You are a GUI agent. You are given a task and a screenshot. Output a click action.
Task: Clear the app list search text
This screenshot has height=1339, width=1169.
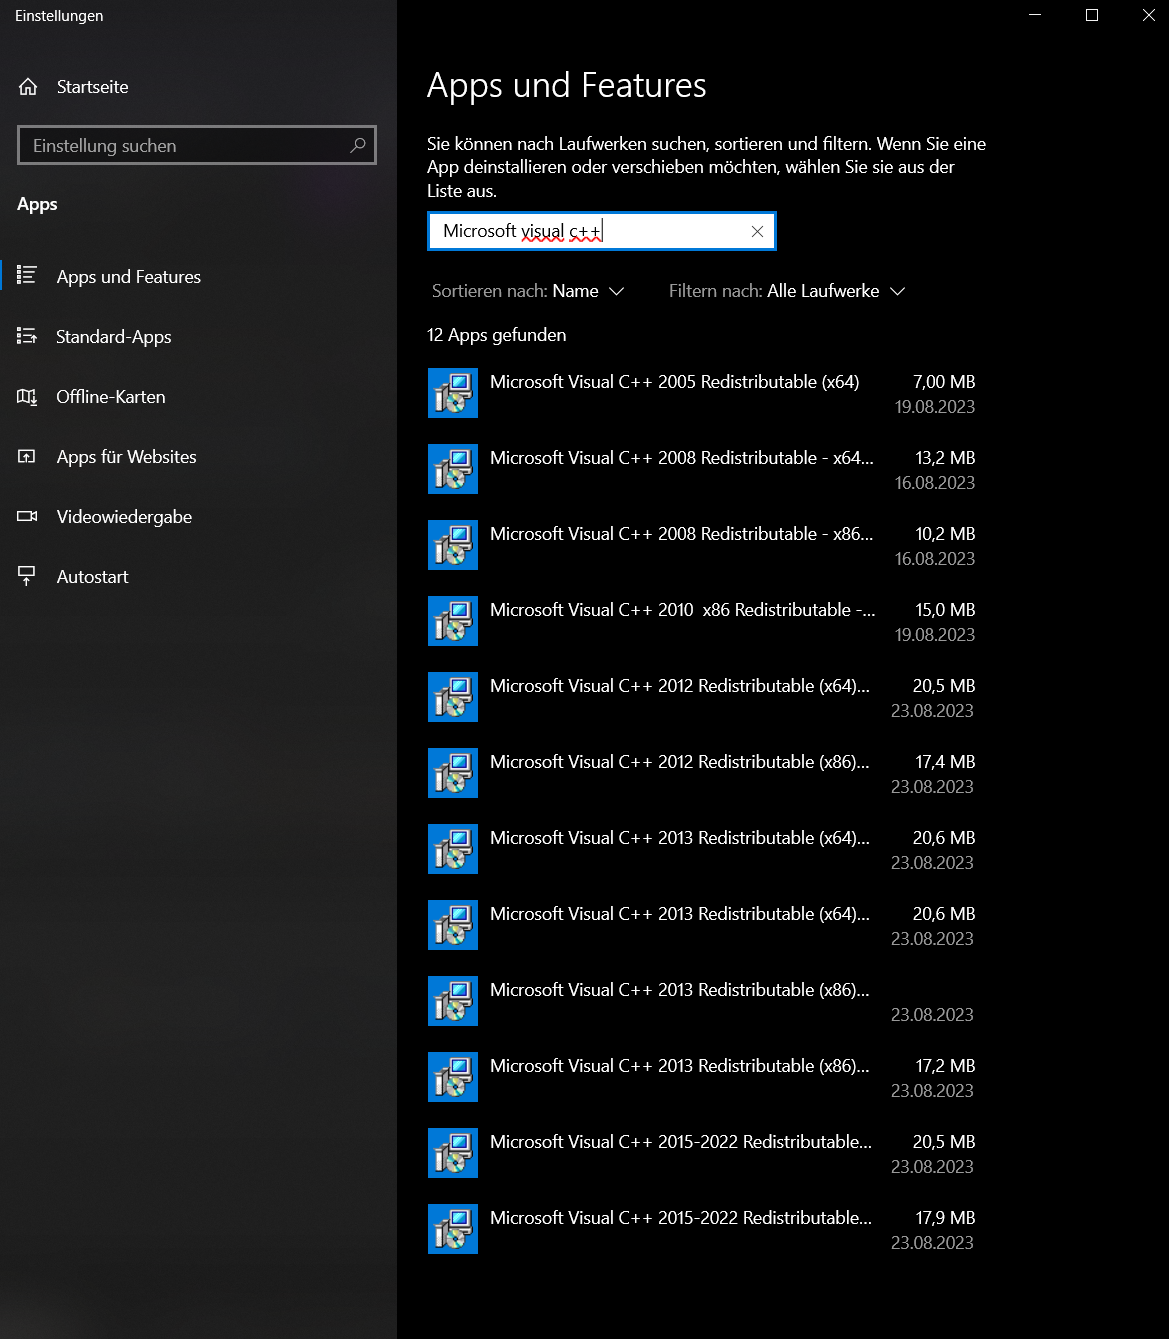757,231
